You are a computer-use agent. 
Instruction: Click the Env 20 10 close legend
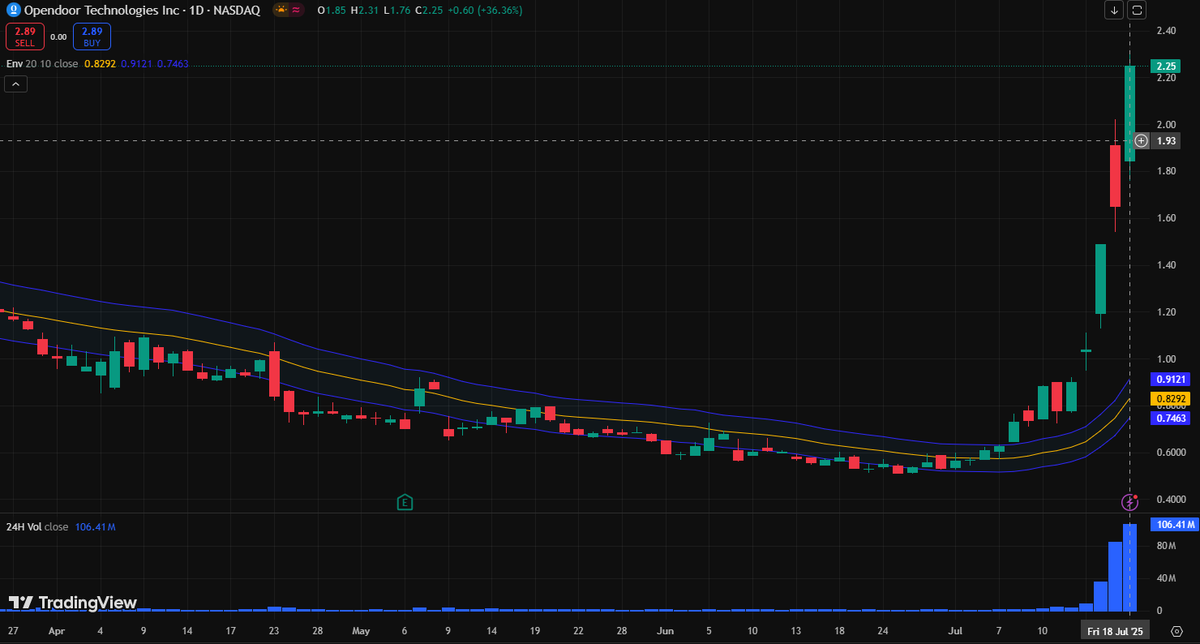pos(42,64)
